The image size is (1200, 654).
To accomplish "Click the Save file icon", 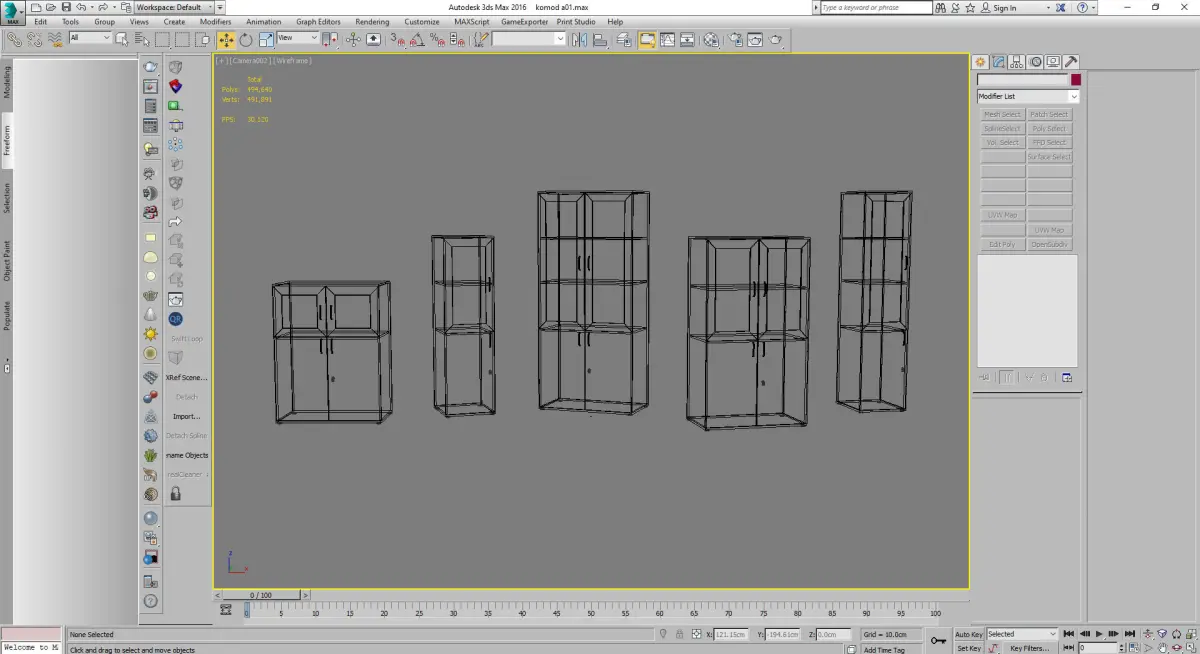I will [66, 7].
